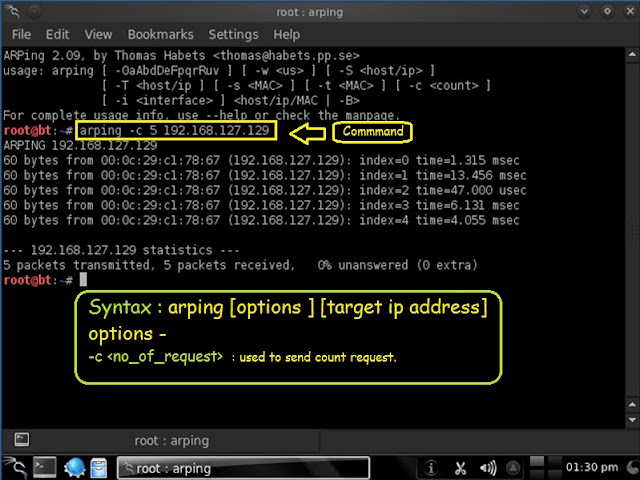Open the Settings menu

point(233,34)
